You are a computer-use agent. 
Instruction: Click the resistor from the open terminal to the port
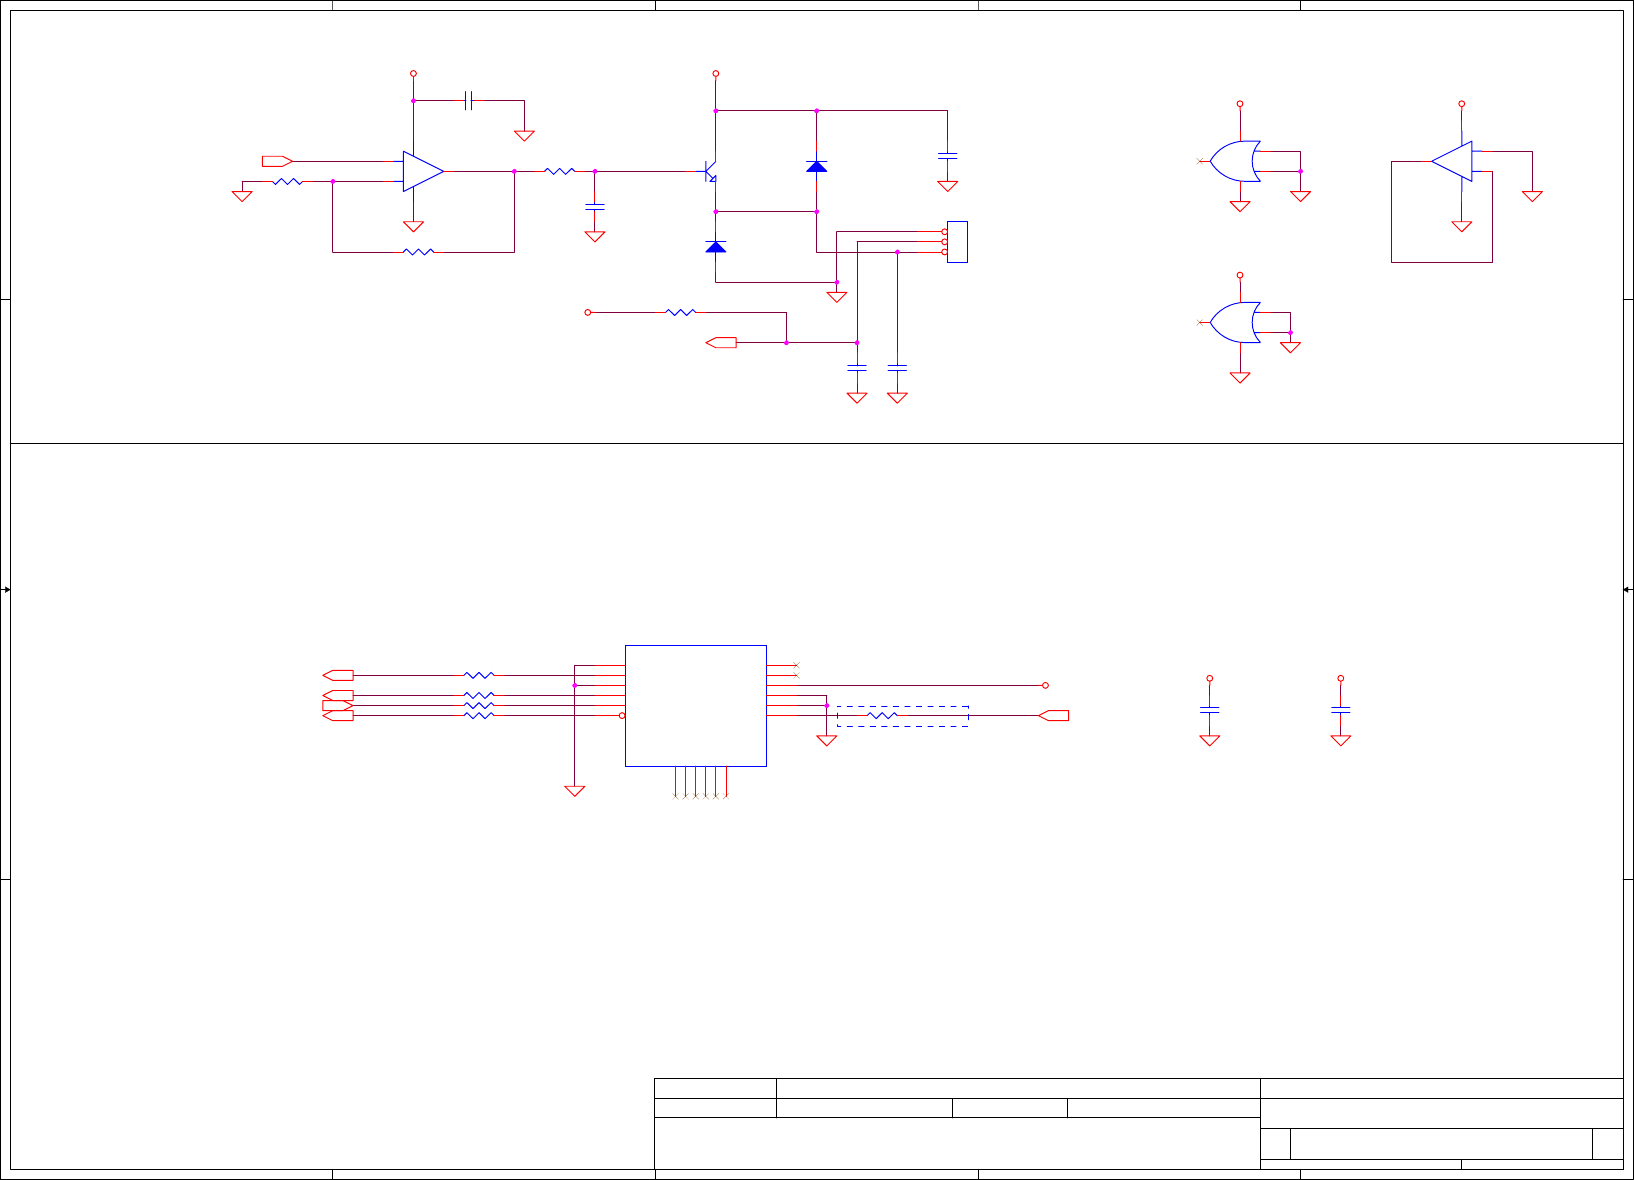pos(681,312)
